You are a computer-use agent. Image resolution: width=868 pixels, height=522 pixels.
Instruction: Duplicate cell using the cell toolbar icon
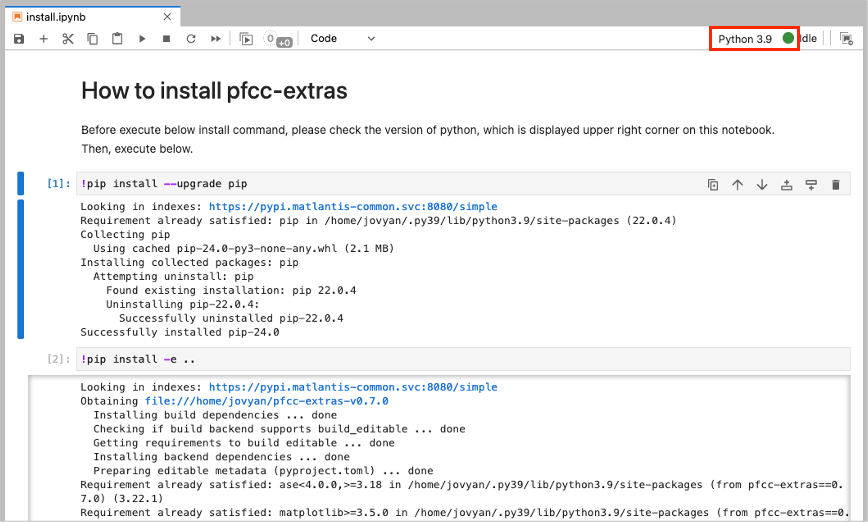(x=713, y=184)
